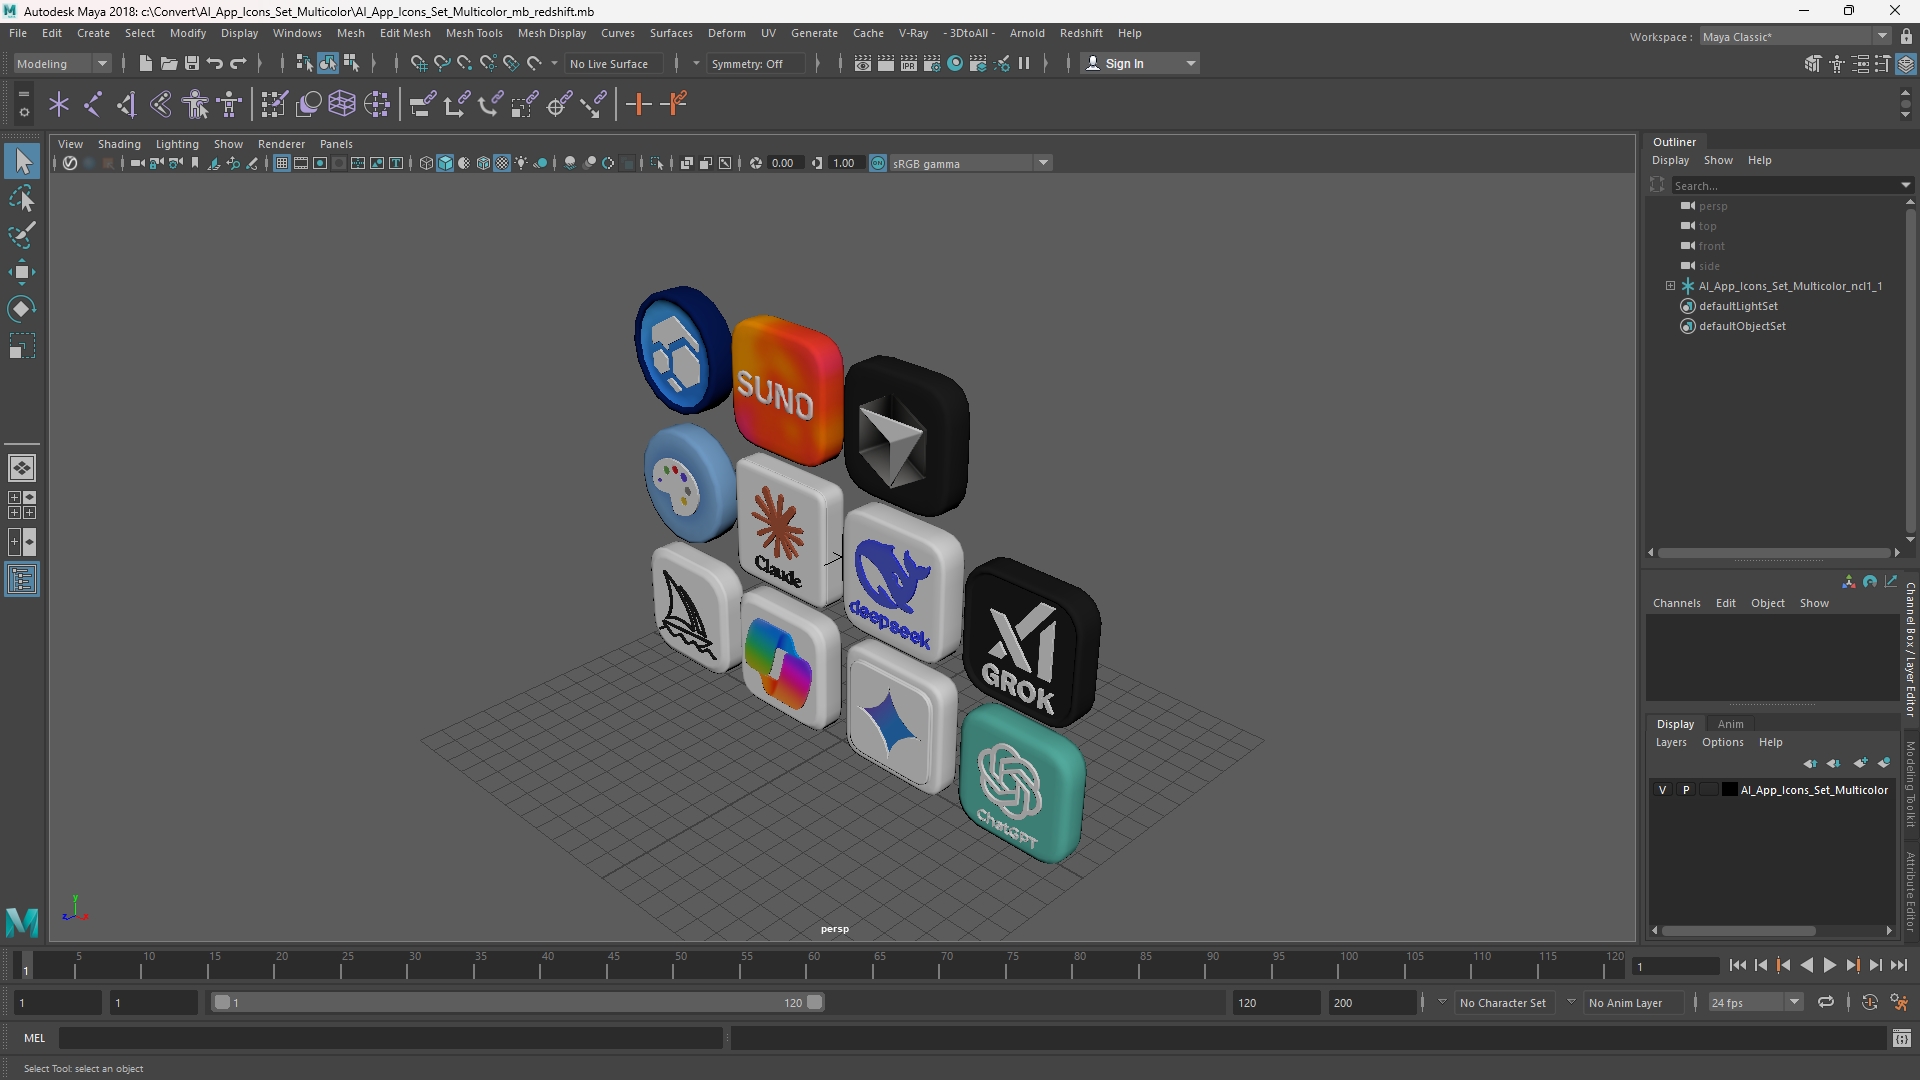The image size is (1920, 1080).
Task: Select the persp camera in Outliner
Action: pos(1712,206)
